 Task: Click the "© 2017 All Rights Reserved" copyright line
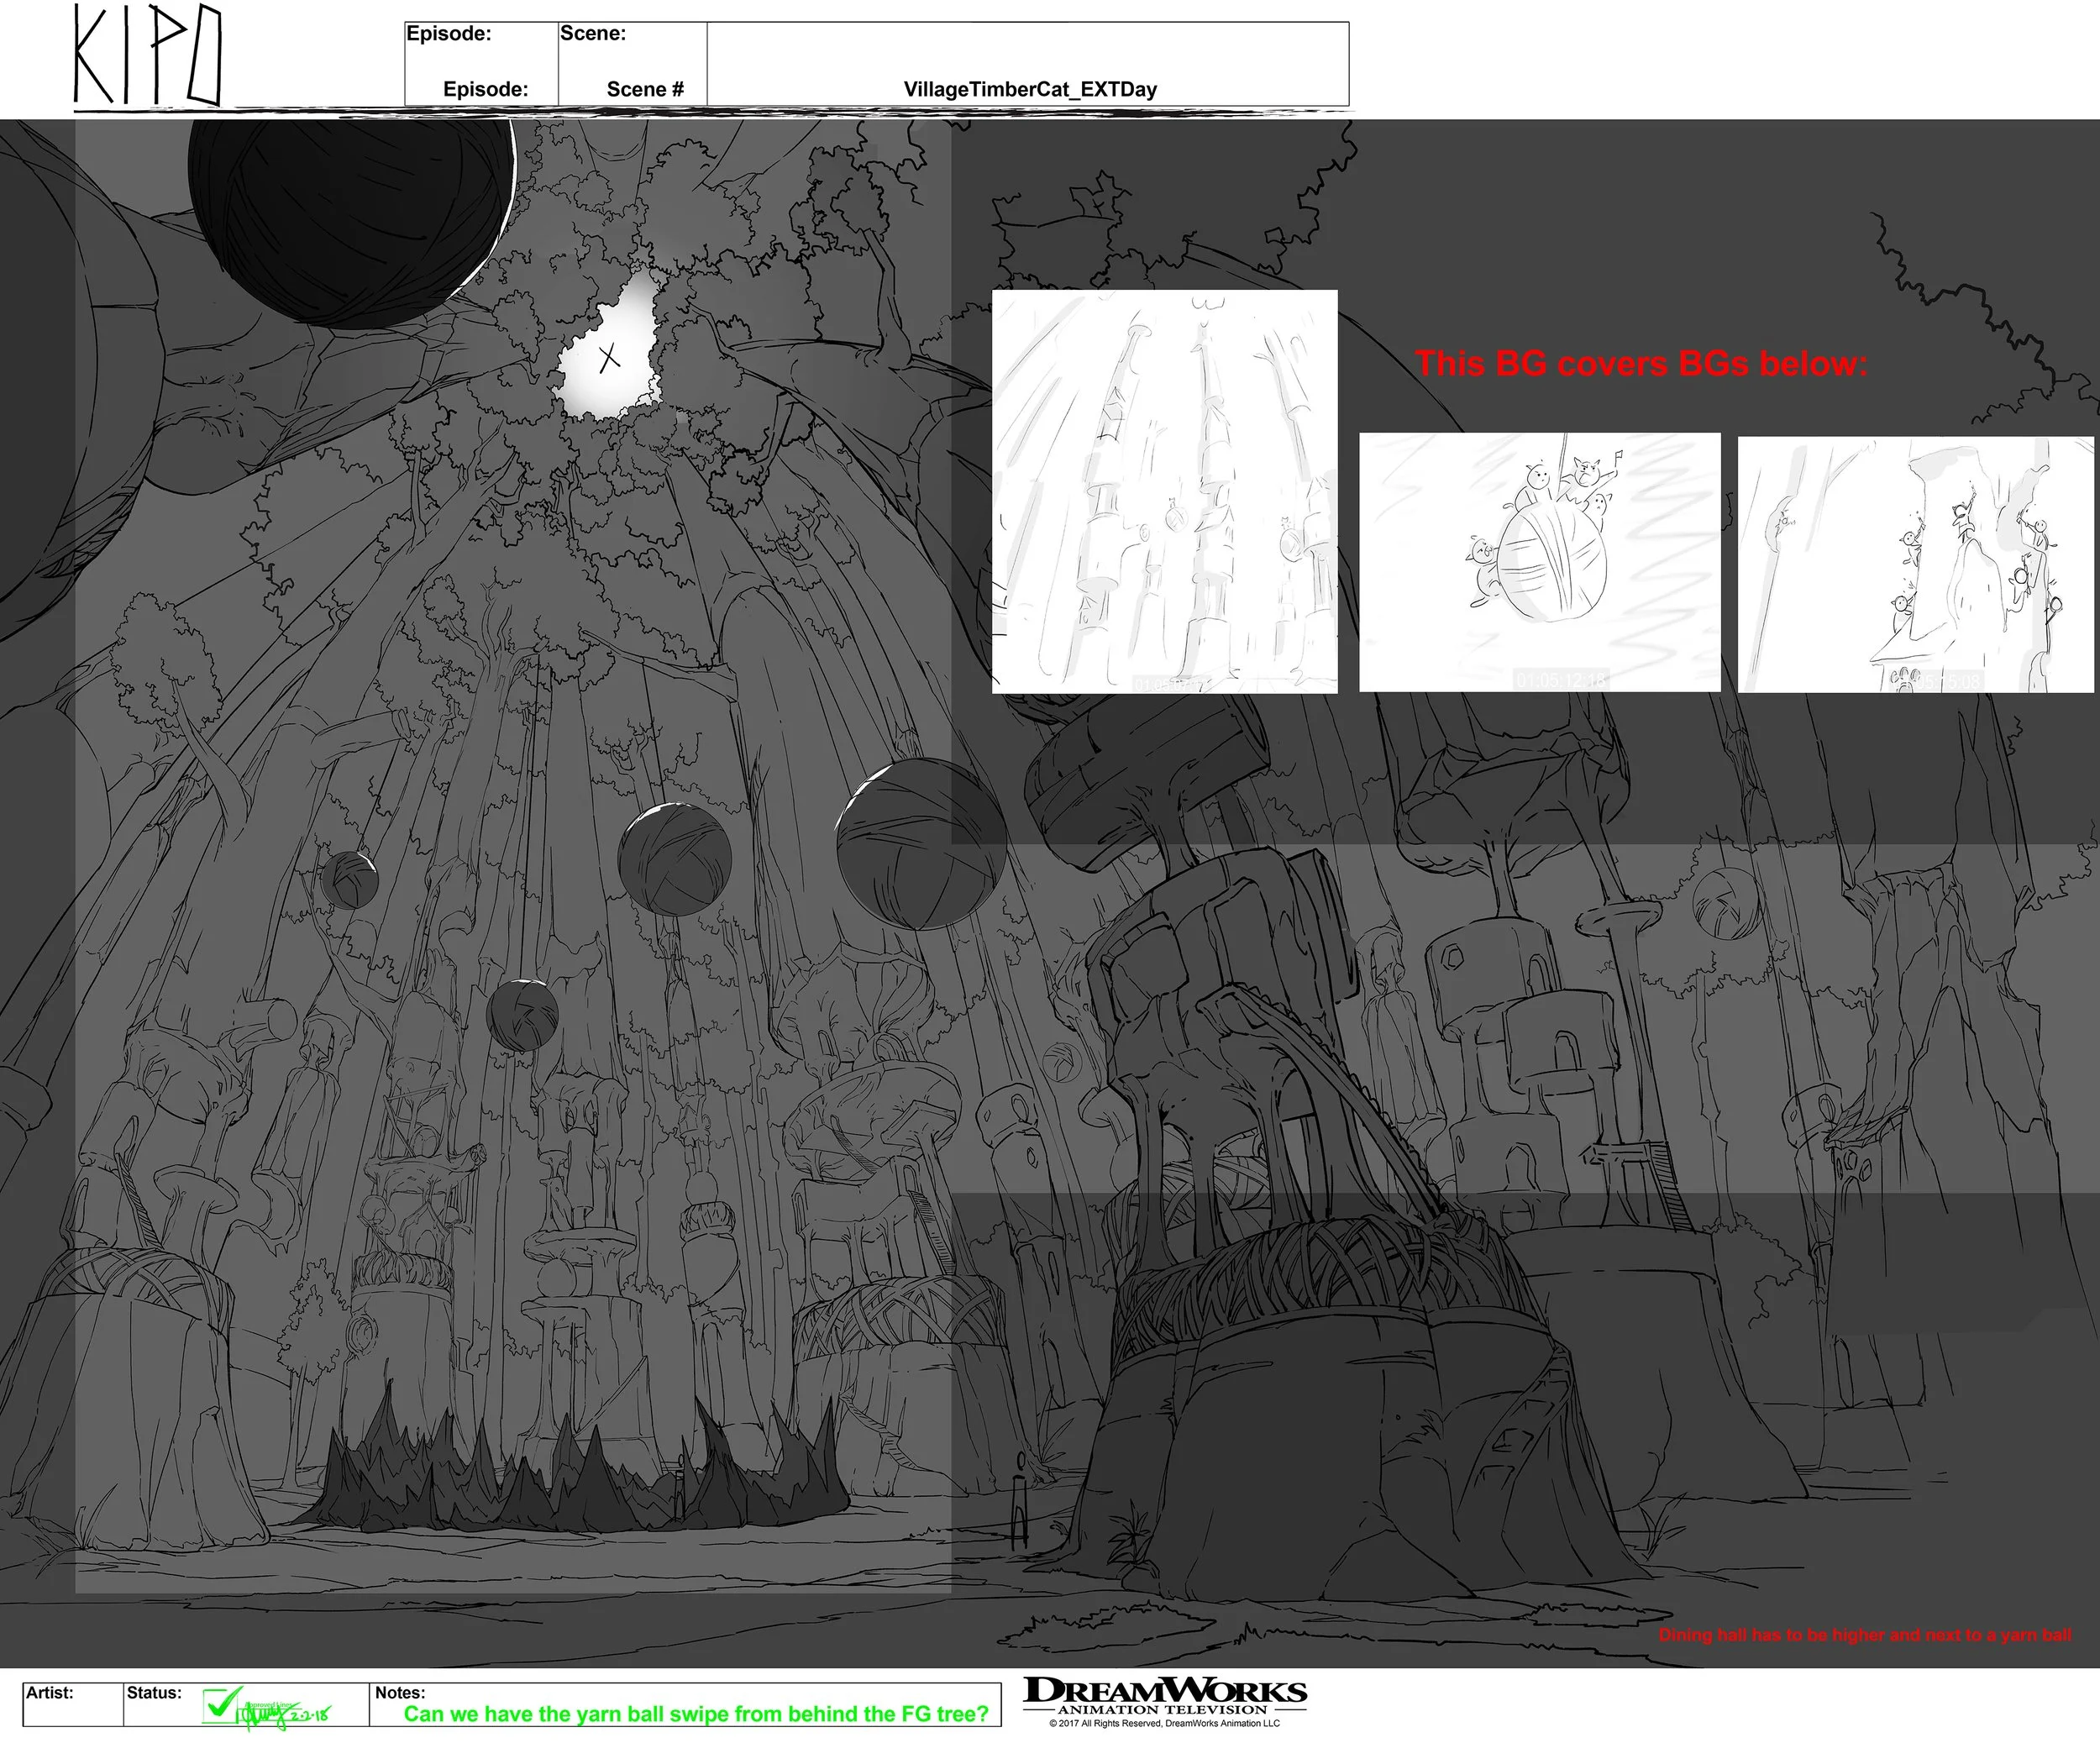1165,1723
